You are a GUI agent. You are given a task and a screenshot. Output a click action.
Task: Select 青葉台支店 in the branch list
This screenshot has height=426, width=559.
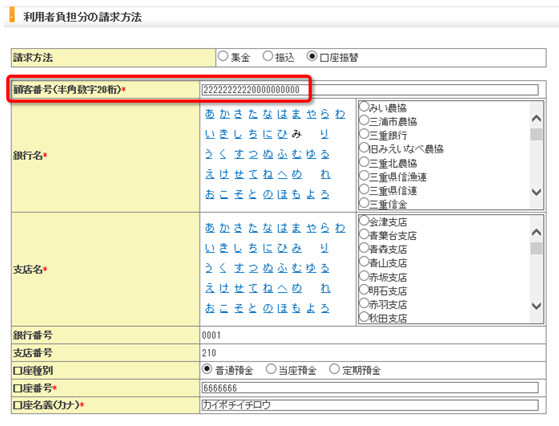(x=364, y=234)
